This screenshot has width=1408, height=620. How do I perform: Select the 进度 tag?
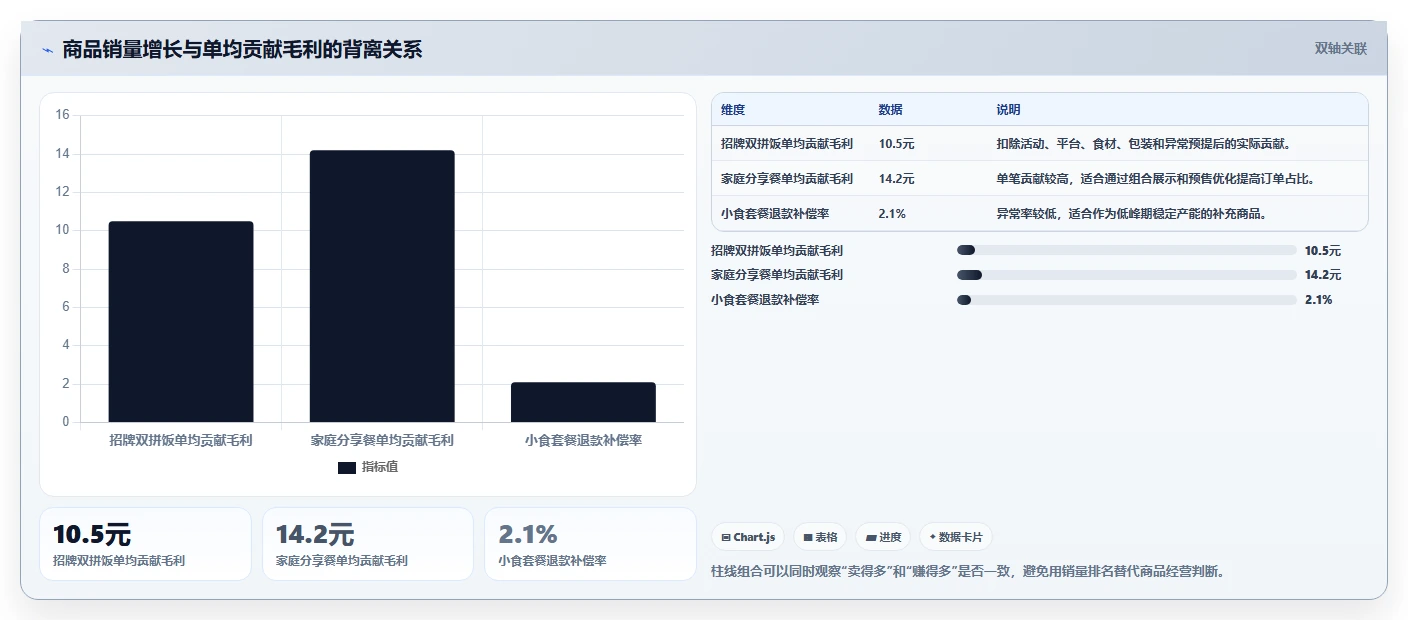(883, 537)
